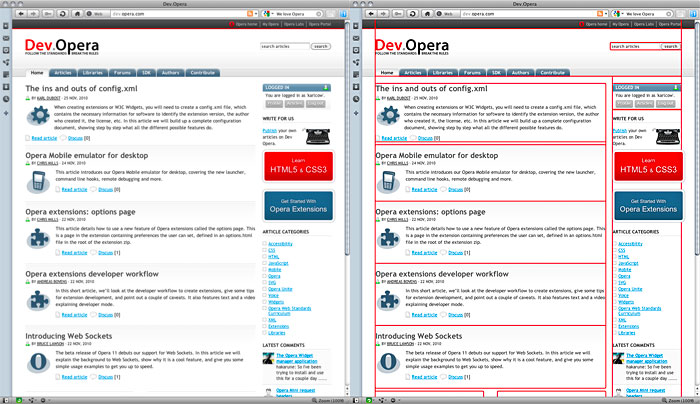The image size is (700, 404).
Task: Click Opera Link green icon in left status bar
Action: [19, 400]
